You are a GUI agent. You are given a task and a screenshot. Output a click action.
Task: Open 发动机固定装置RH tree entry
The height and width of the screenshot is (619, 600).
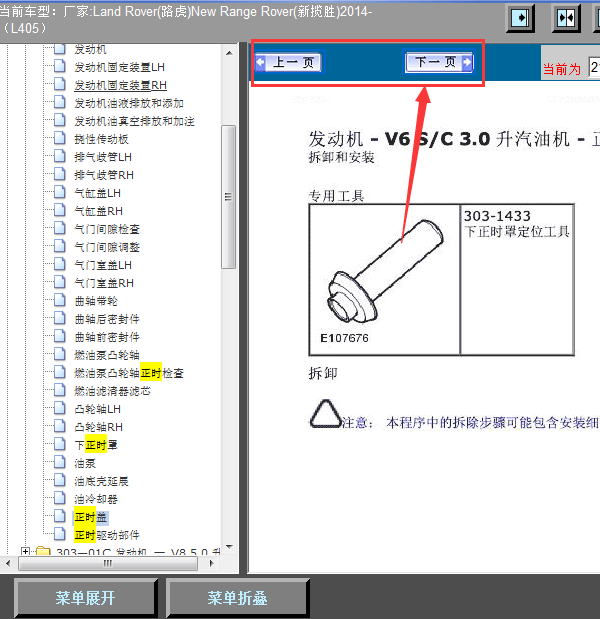(x=120, y=85)
